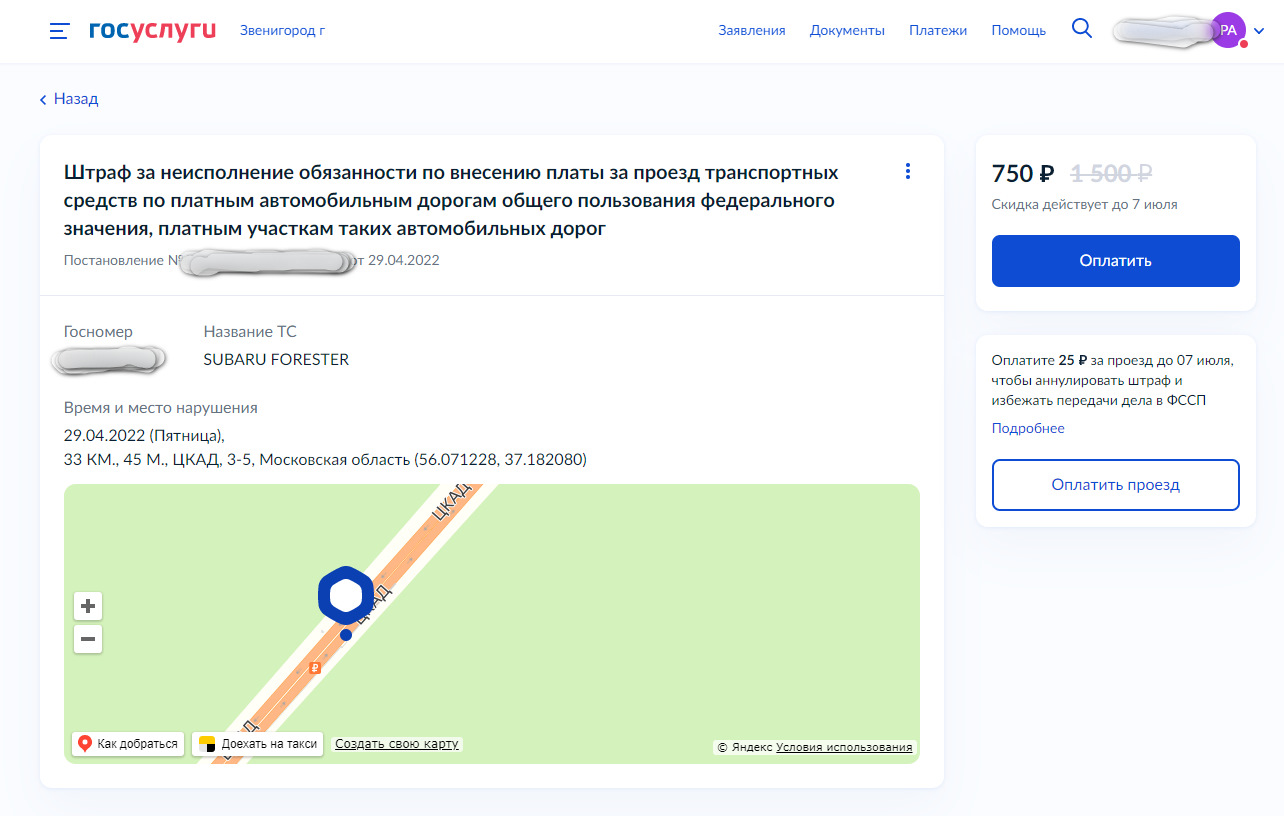Expand the profile dropdown chevron

(x=1259, y=31)
